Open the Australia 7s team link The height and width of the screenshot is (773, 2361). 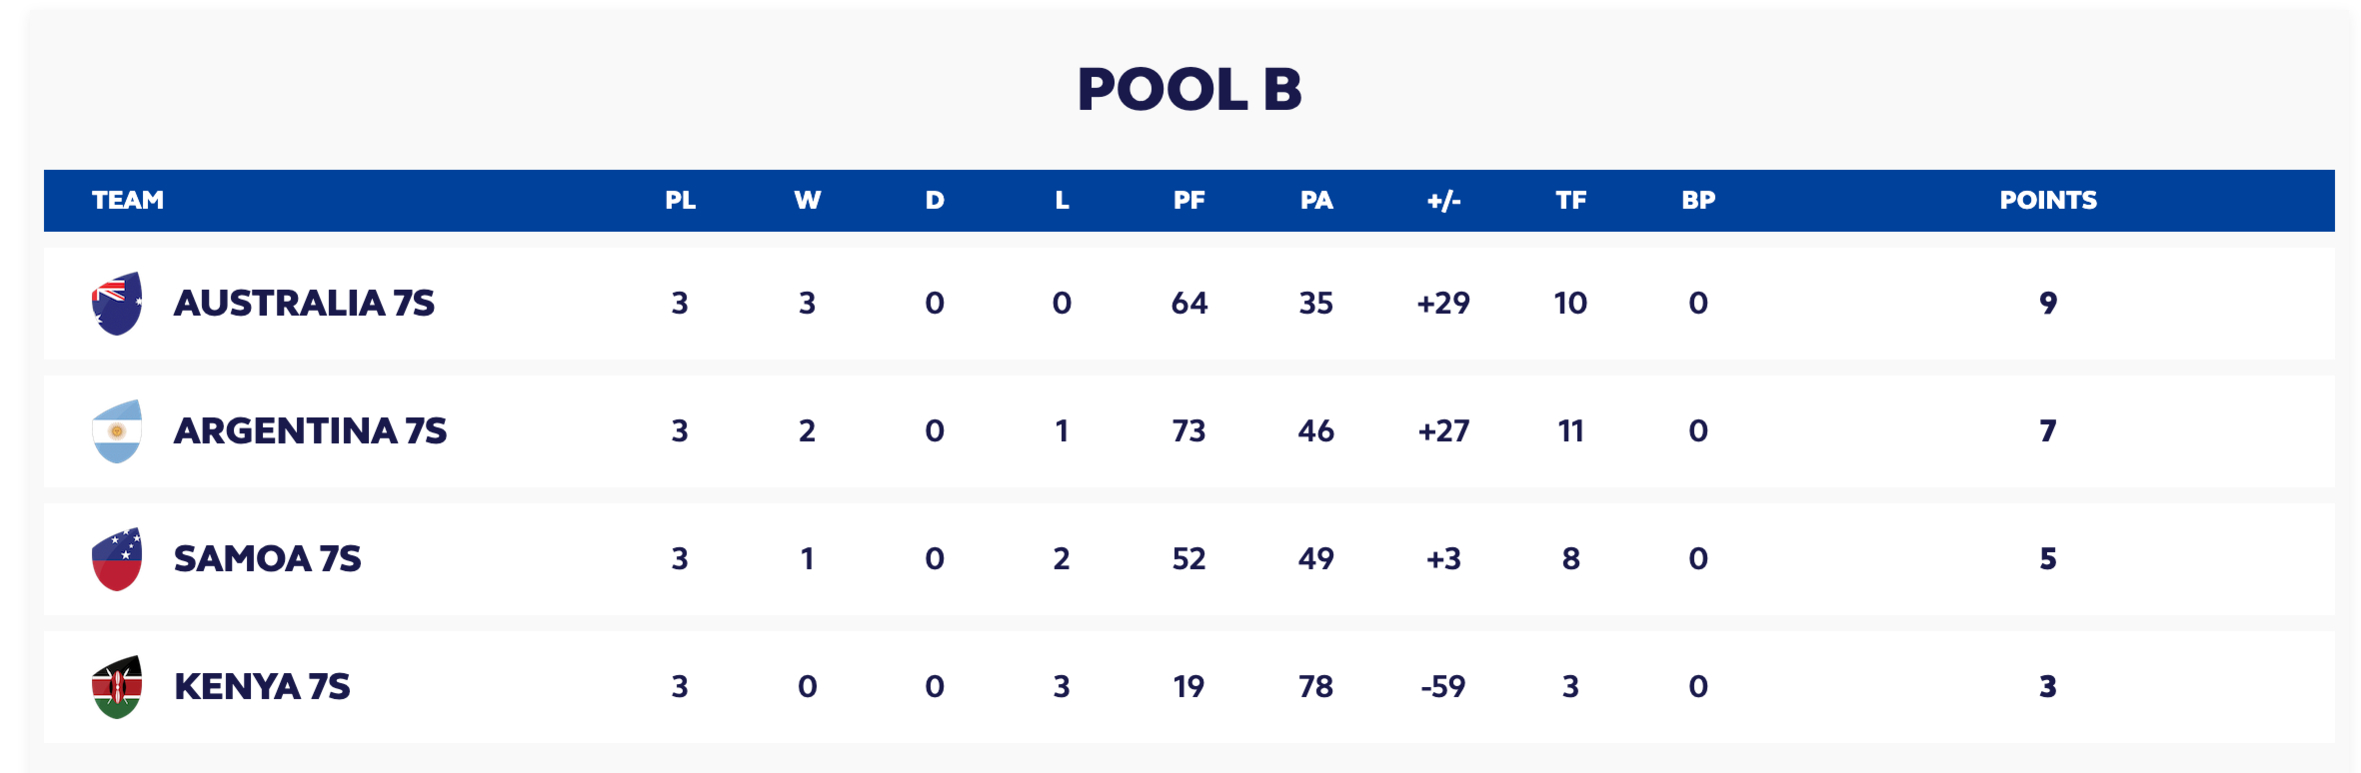[304, 303]
